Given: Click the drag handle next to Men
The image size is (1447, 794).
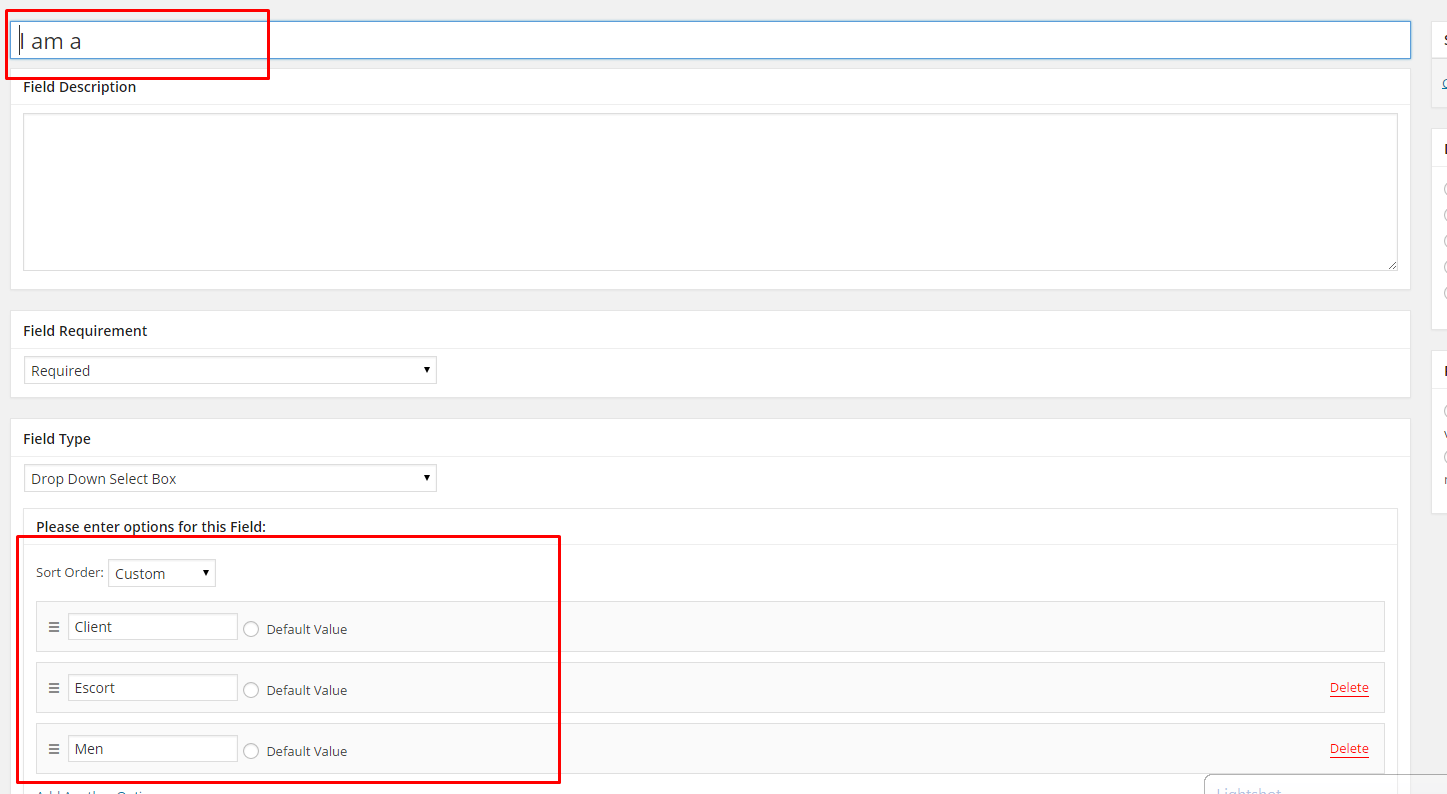Looking at the screenshot, I should 54,750.
